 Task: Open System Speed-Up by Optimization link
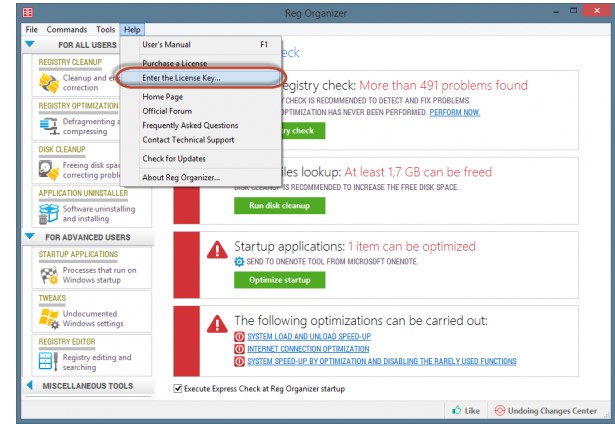click(x=382, y=361)
